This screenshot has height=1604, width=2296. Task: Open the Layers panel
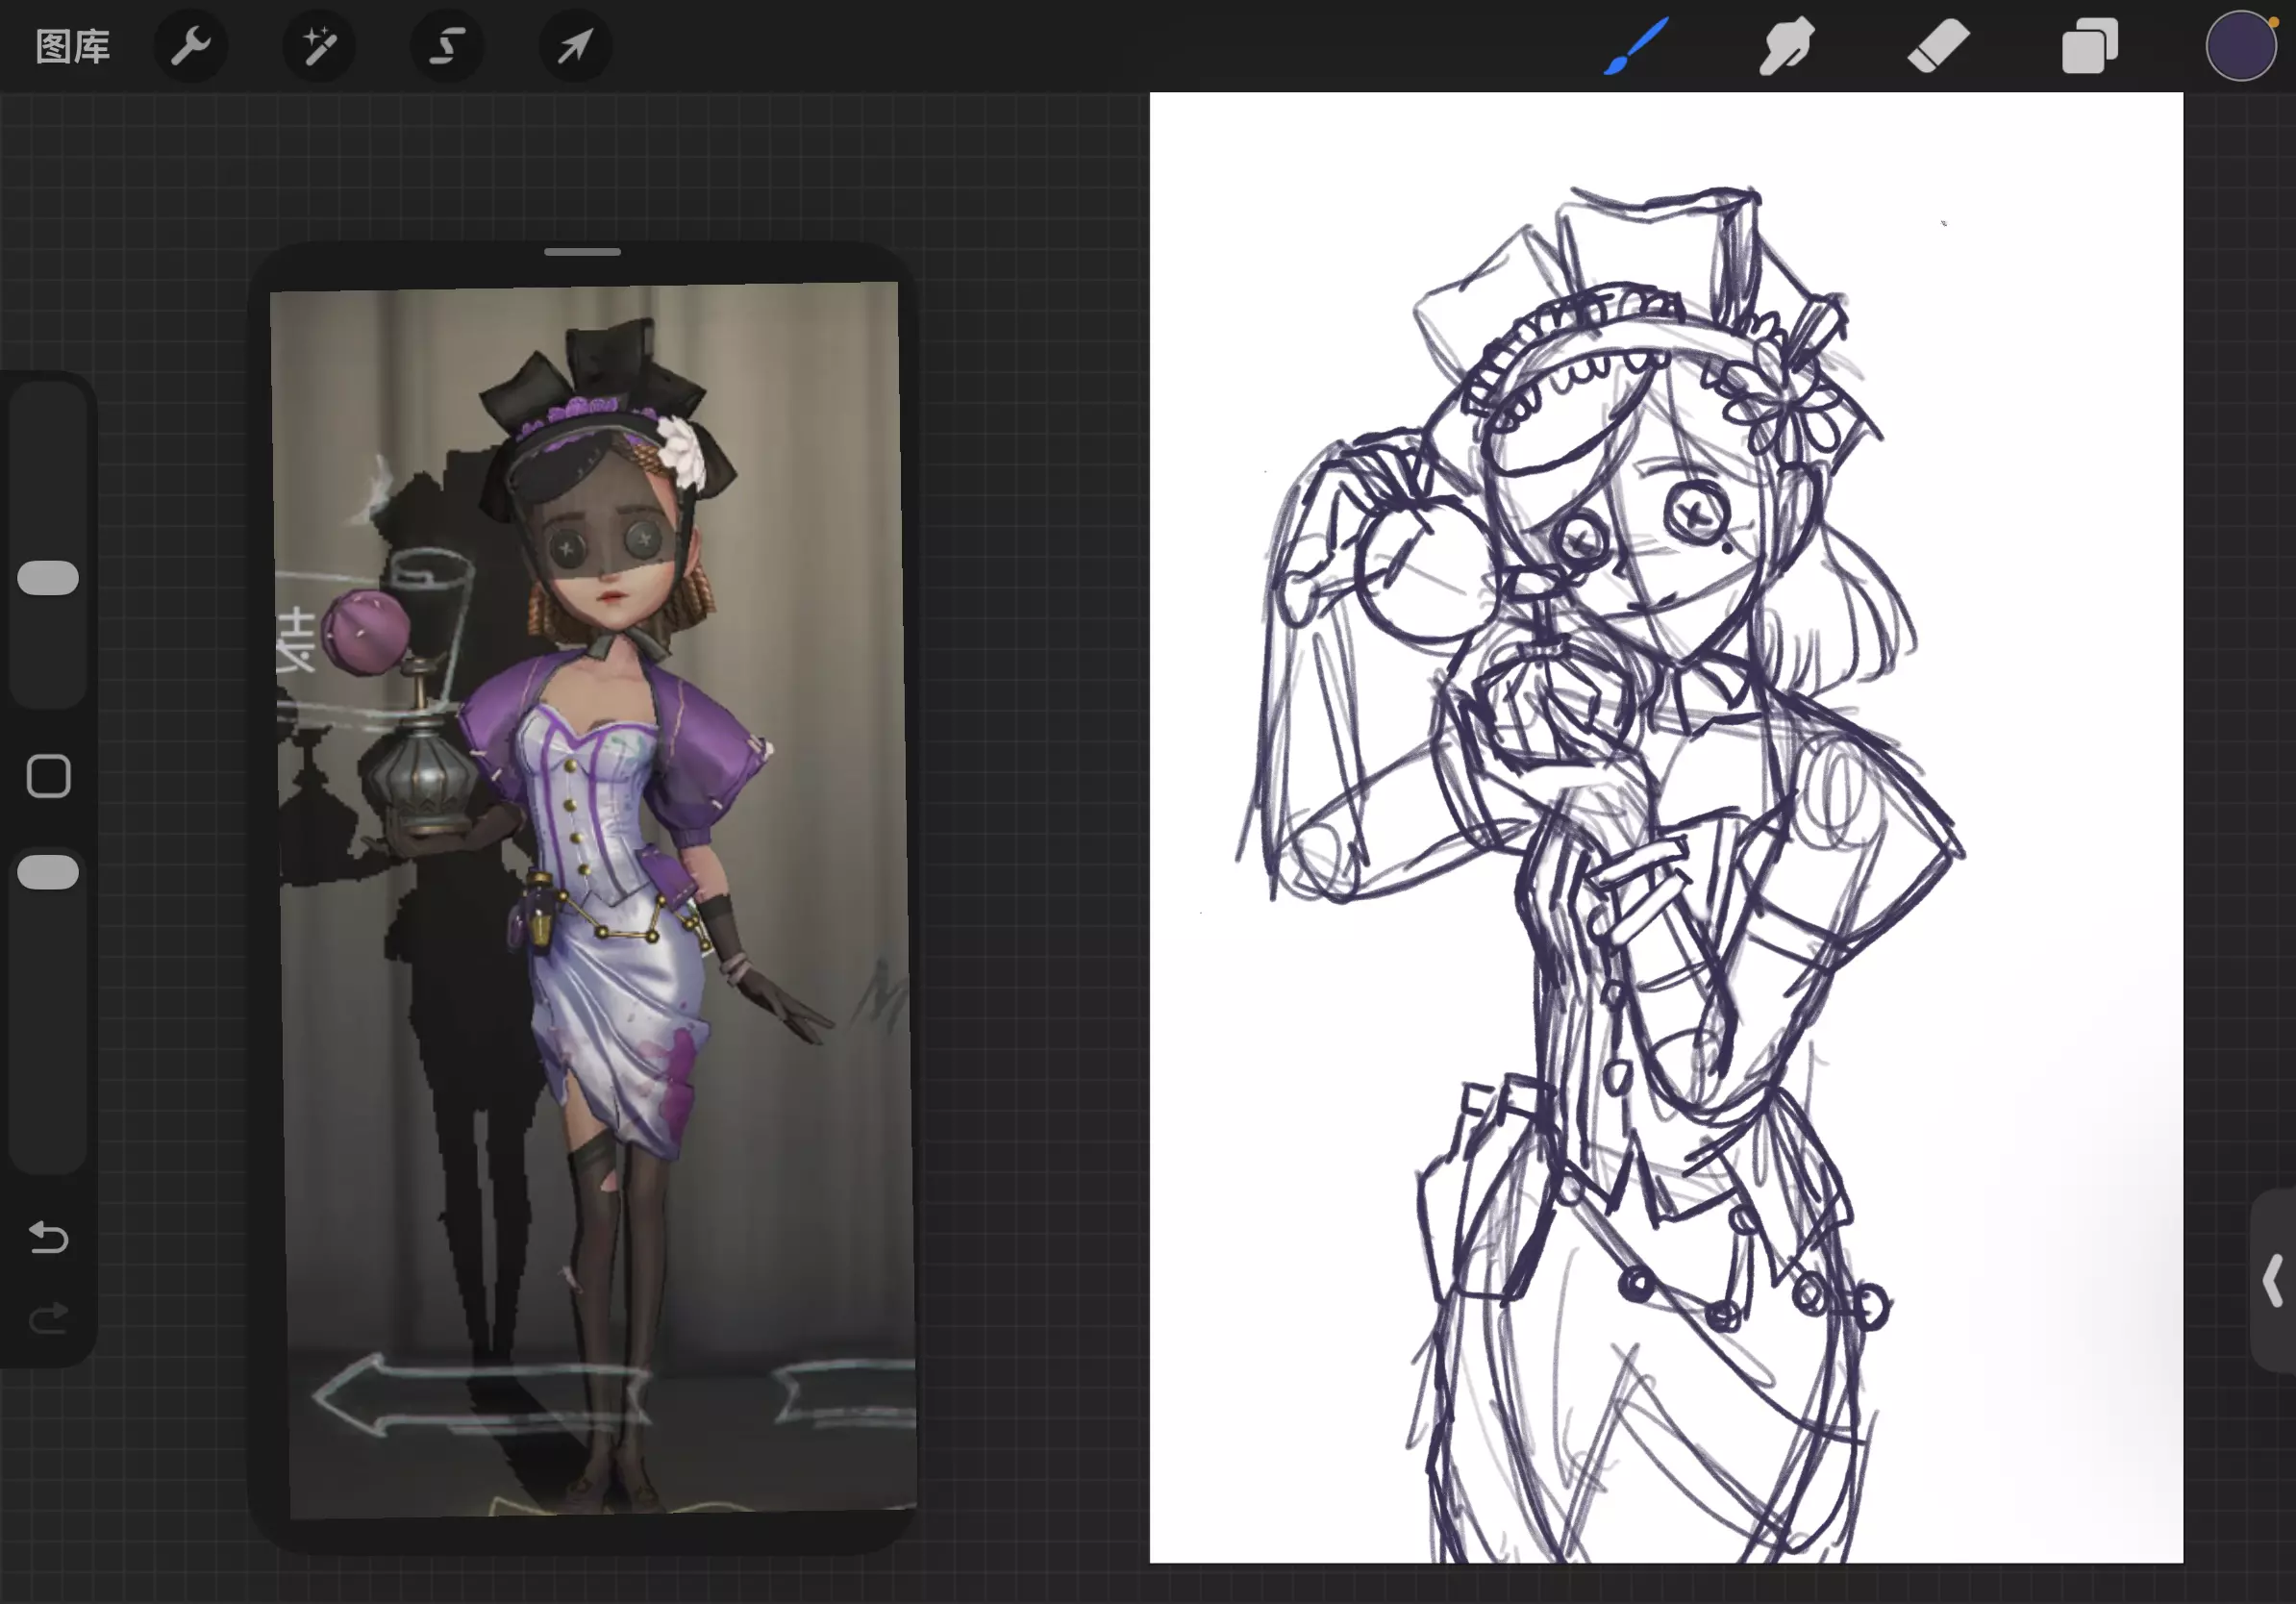pos(2089,46)
